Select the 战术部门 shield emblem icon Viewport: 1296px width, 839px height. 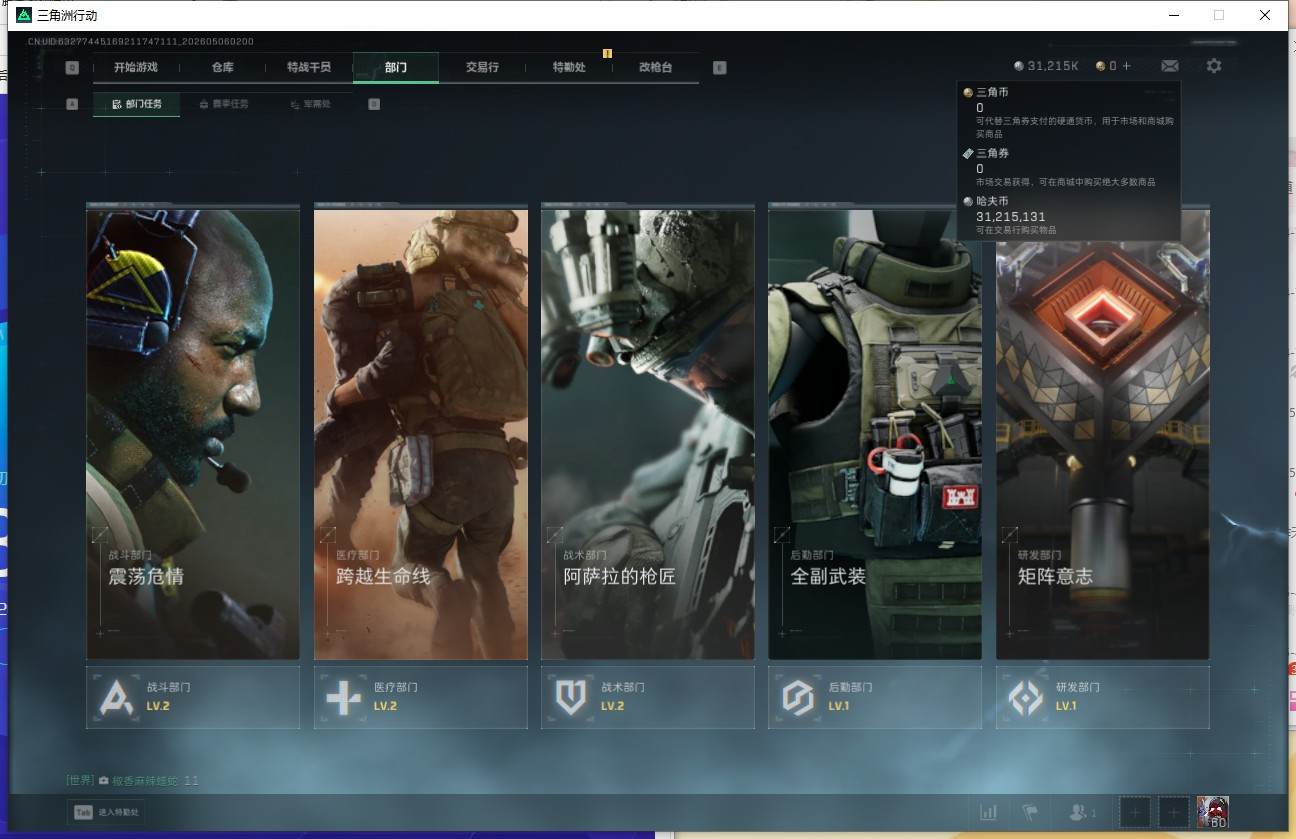(570, 697)
